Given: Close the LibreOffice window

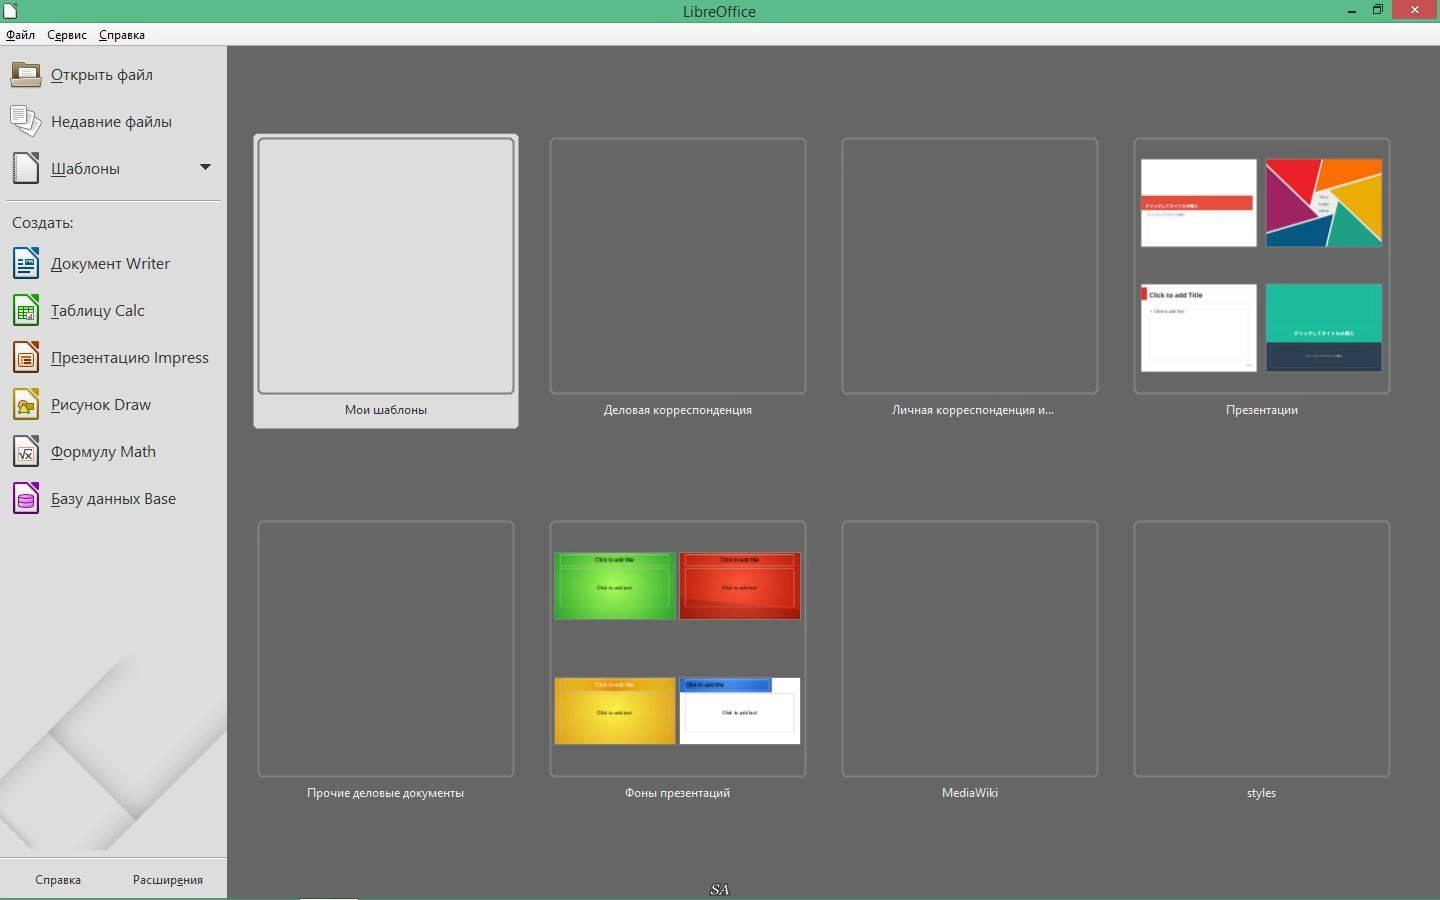Looking at the screenshot, I should click(x=1415, y=10).
